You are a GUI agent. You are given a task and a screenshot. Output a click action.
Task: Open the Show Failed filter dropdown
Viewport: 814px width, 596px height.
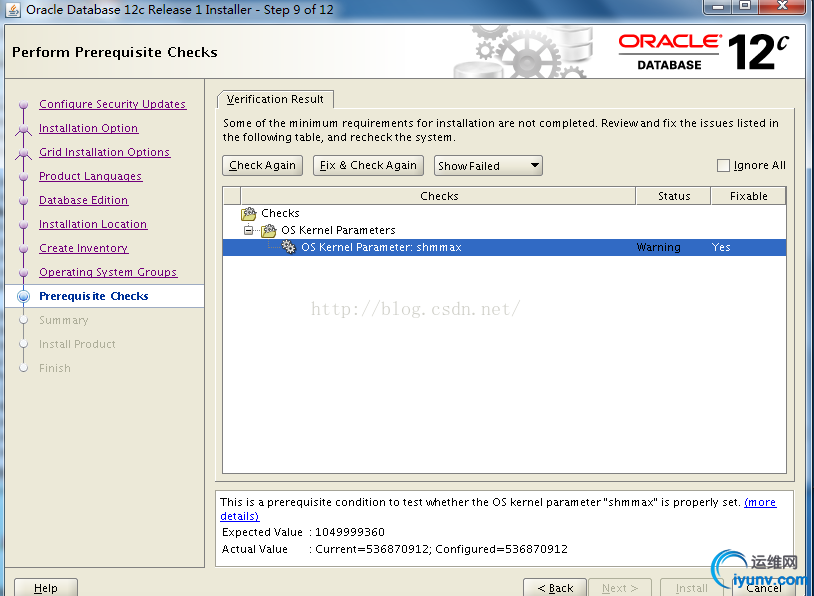(488, 166)
